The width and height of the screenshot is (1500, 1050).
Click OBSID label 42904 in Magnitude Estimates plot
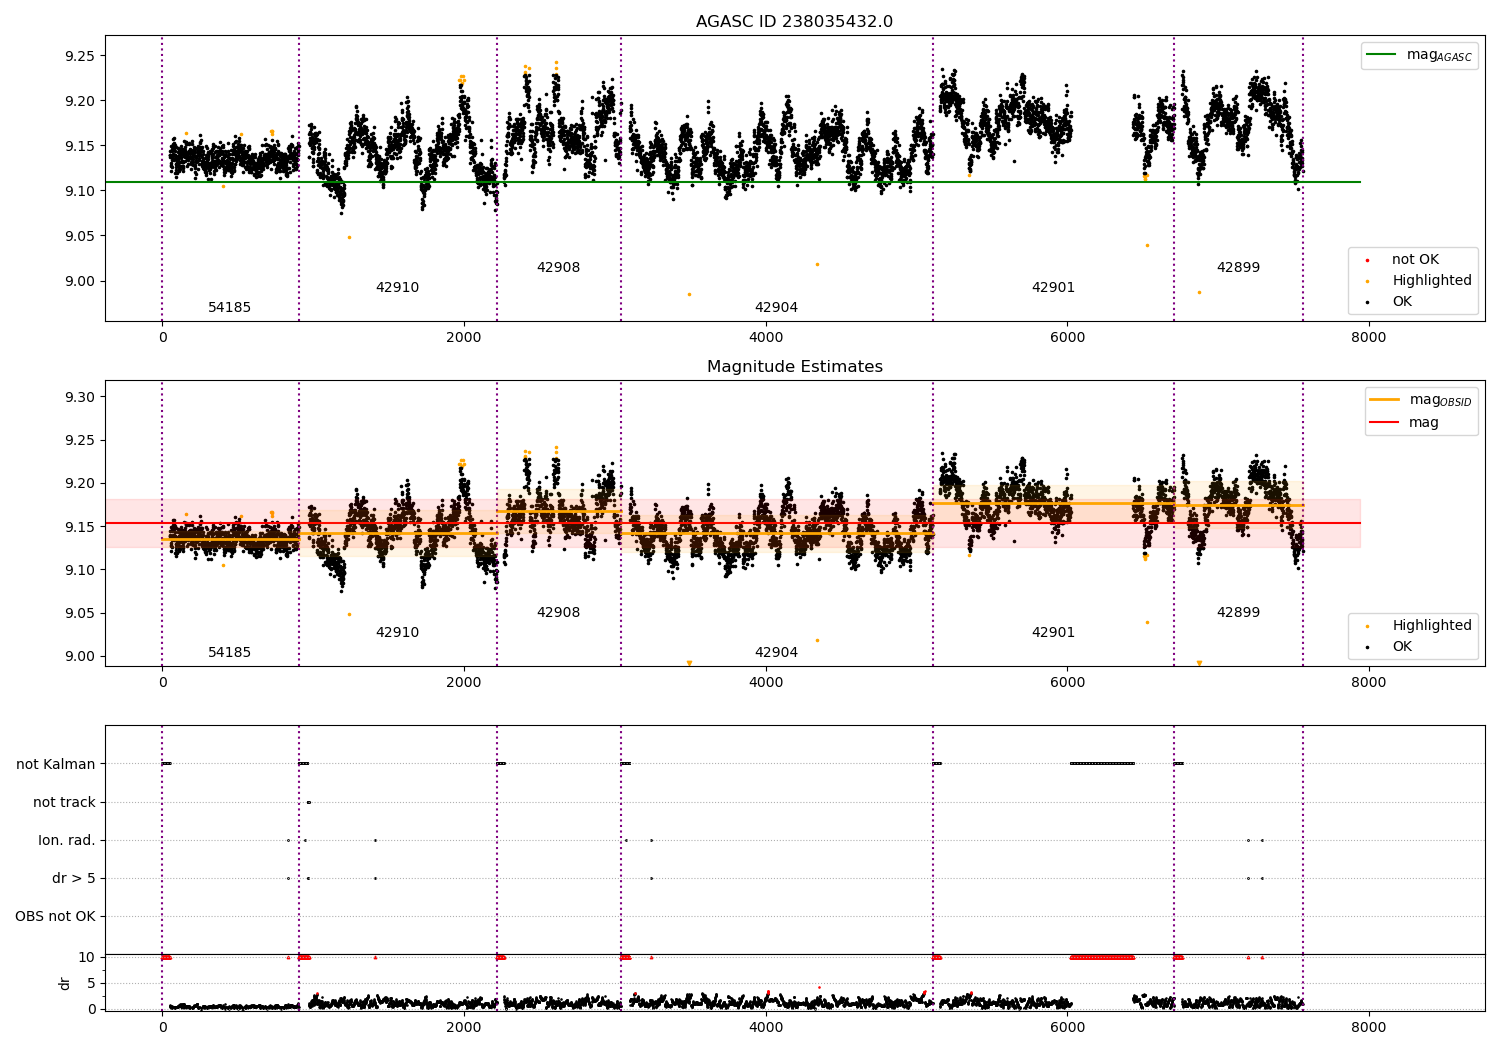pos(776,653)
